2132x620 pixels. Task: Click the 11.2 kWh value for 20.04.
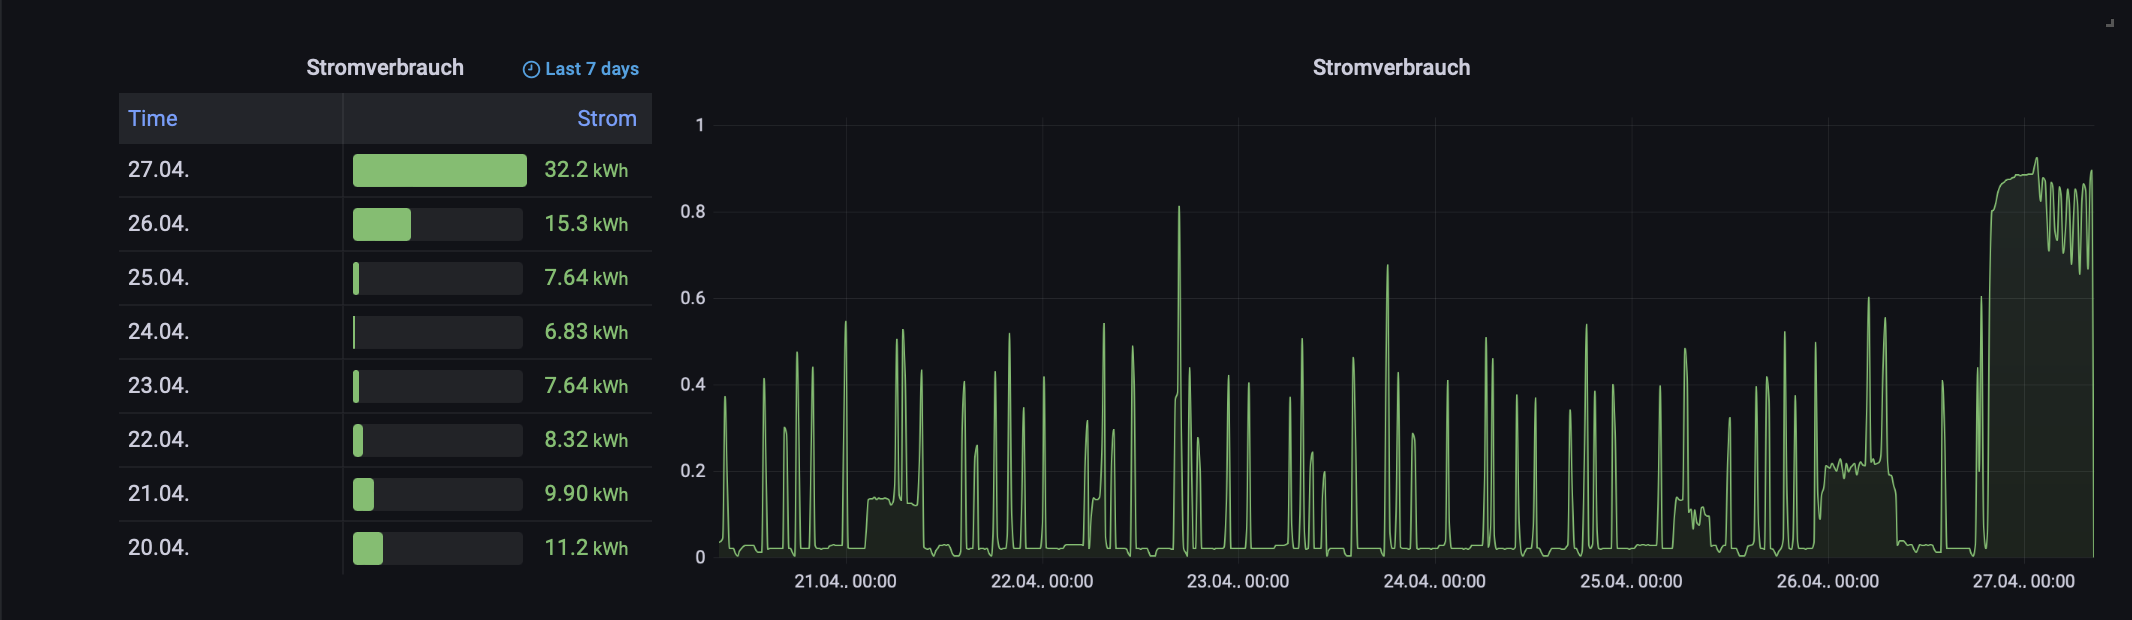pyautogui.click(x=586, y=548)
